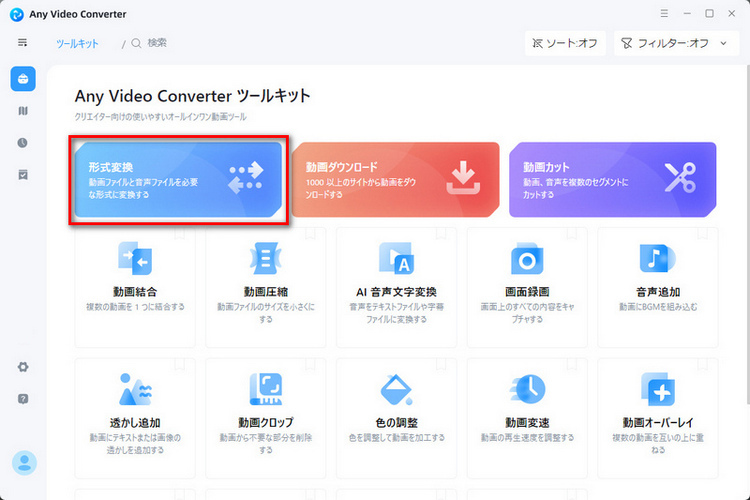Image resolution: width=750 pixels, height=500 pixels.
Task: Click the search magnifier icon
Action: tap(136, 44)
